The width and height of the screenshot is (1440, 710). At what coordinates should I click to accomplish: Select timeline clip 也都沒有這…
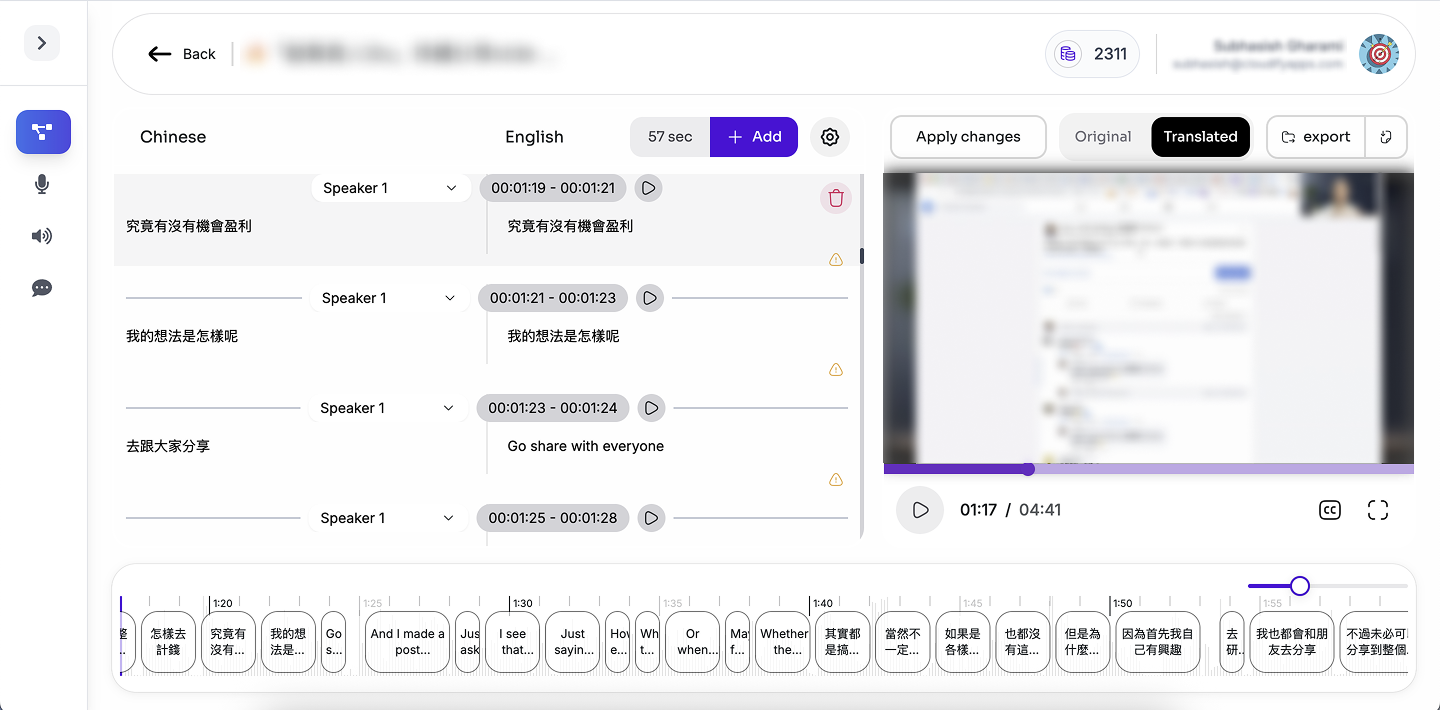(1022, 642)
